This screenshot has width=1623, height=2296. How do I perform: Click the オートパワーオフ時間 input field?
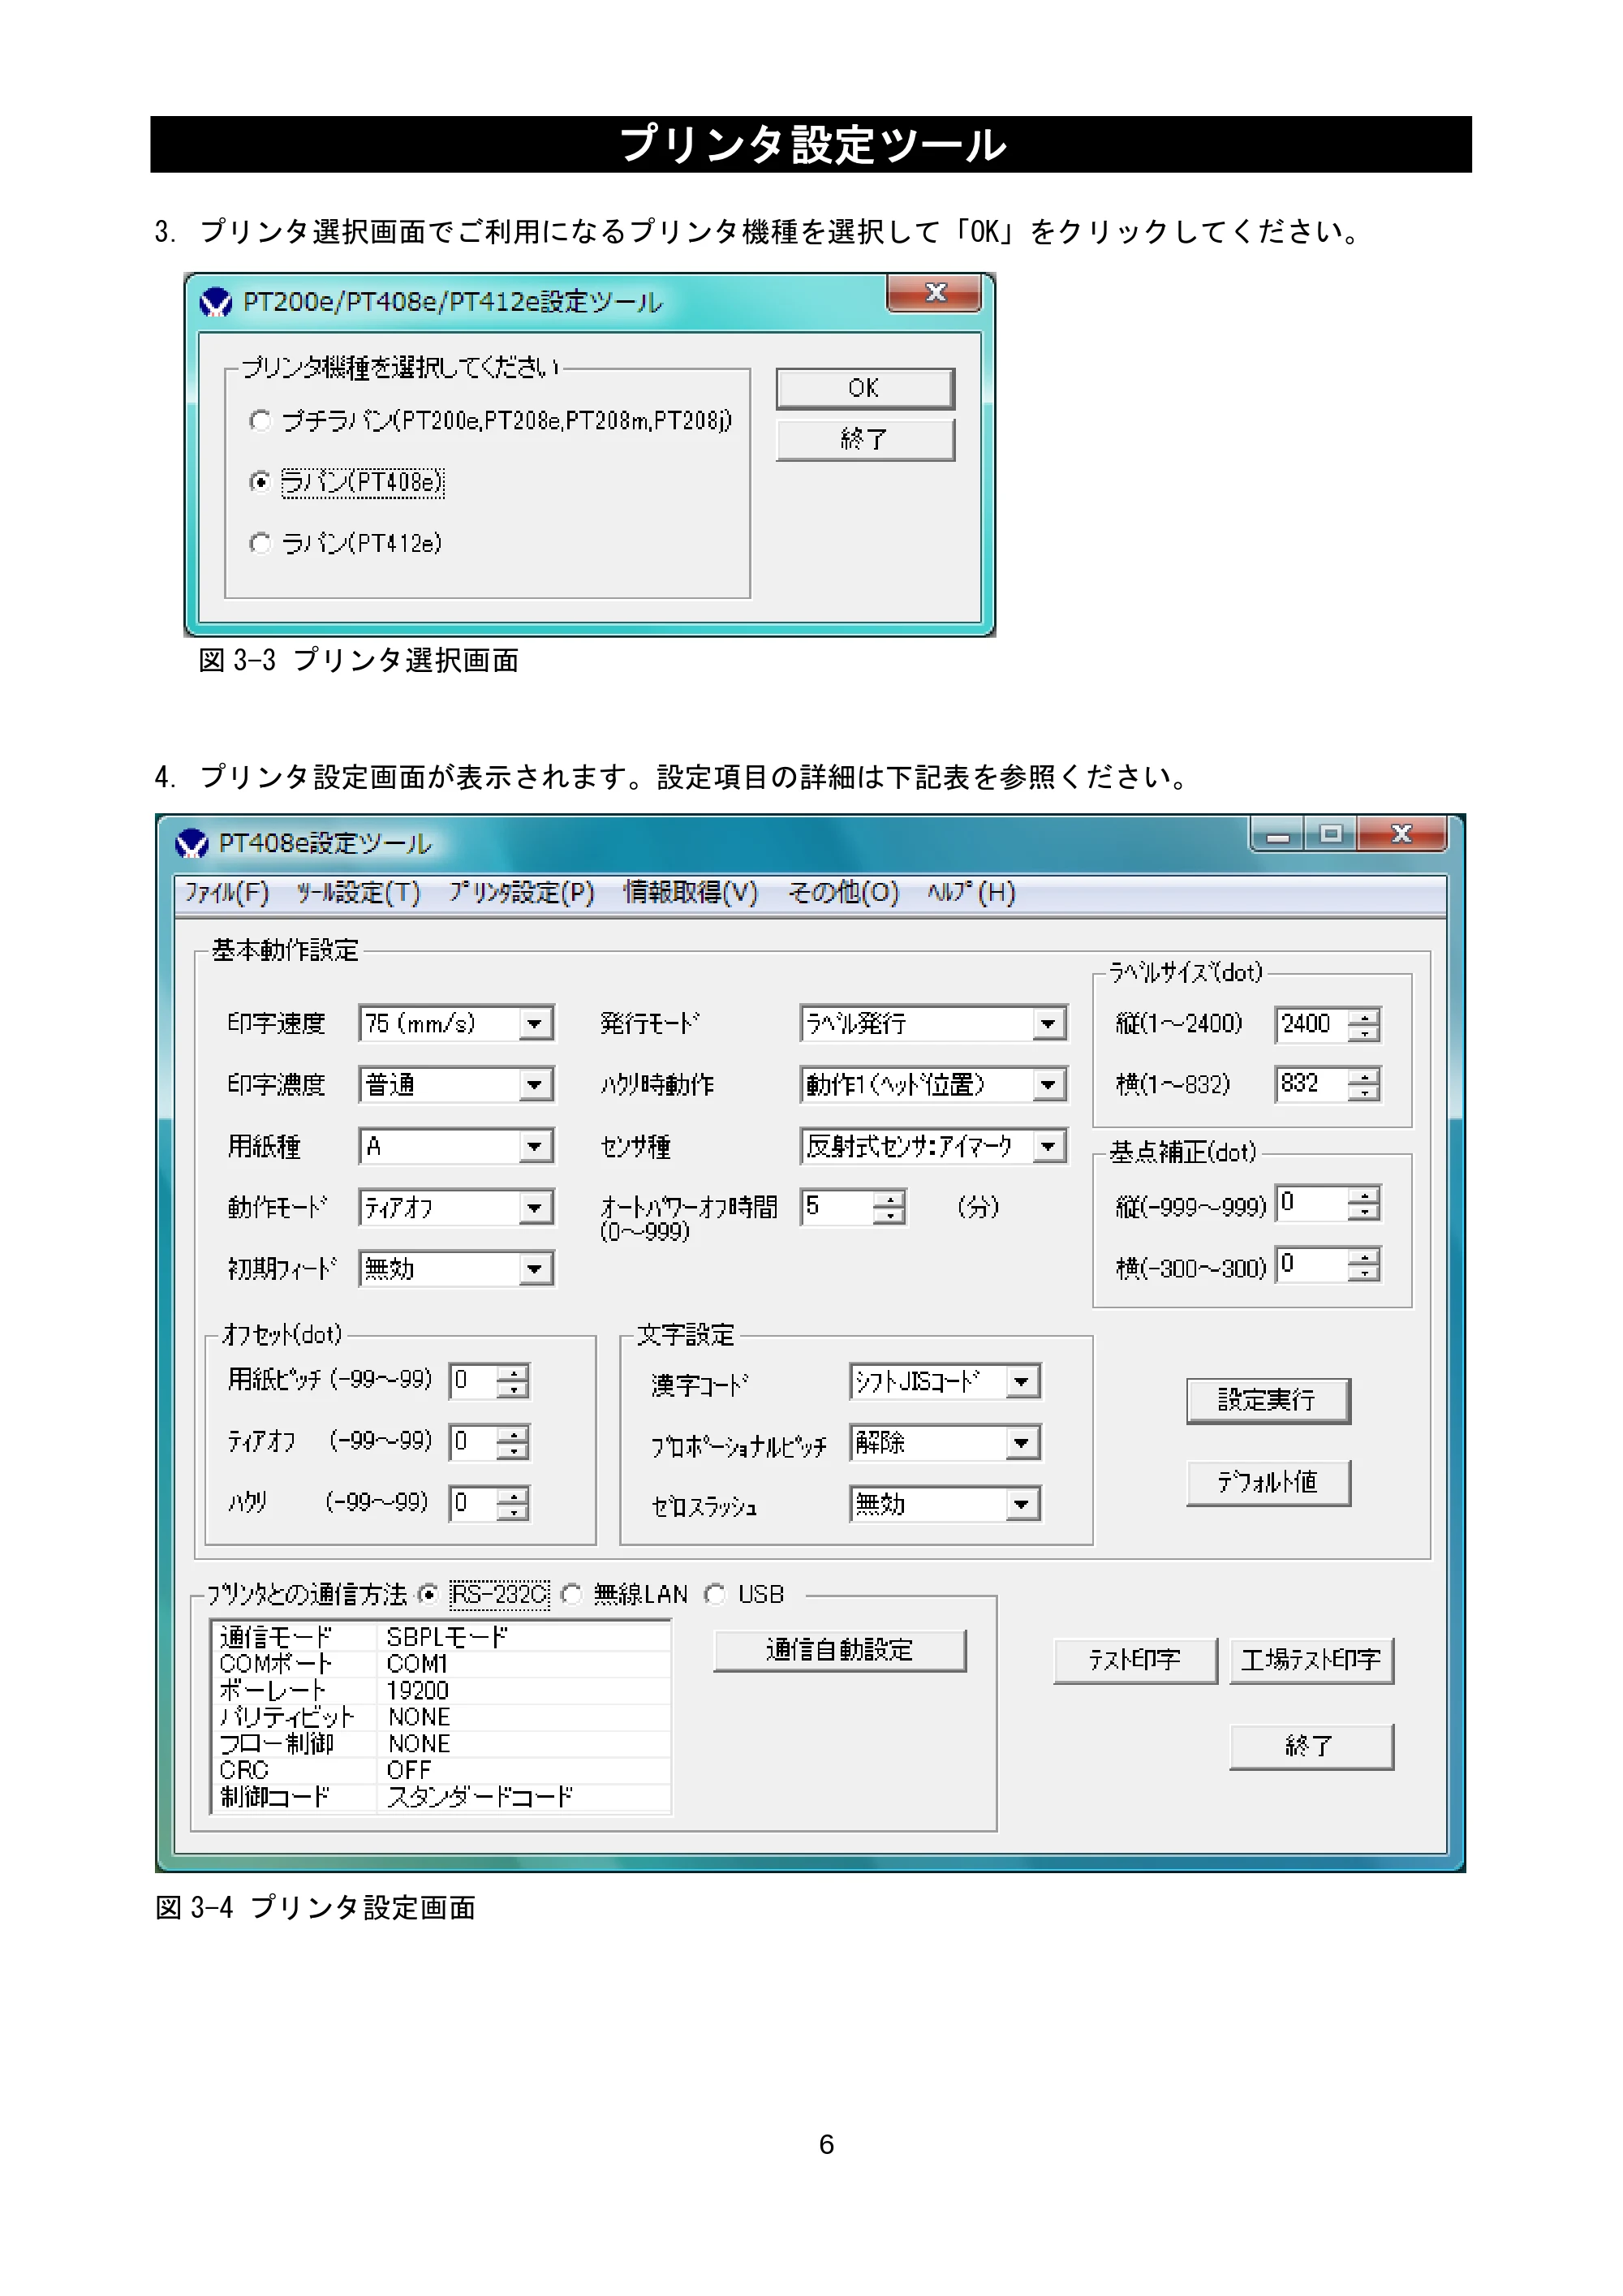coord(837,1207)
